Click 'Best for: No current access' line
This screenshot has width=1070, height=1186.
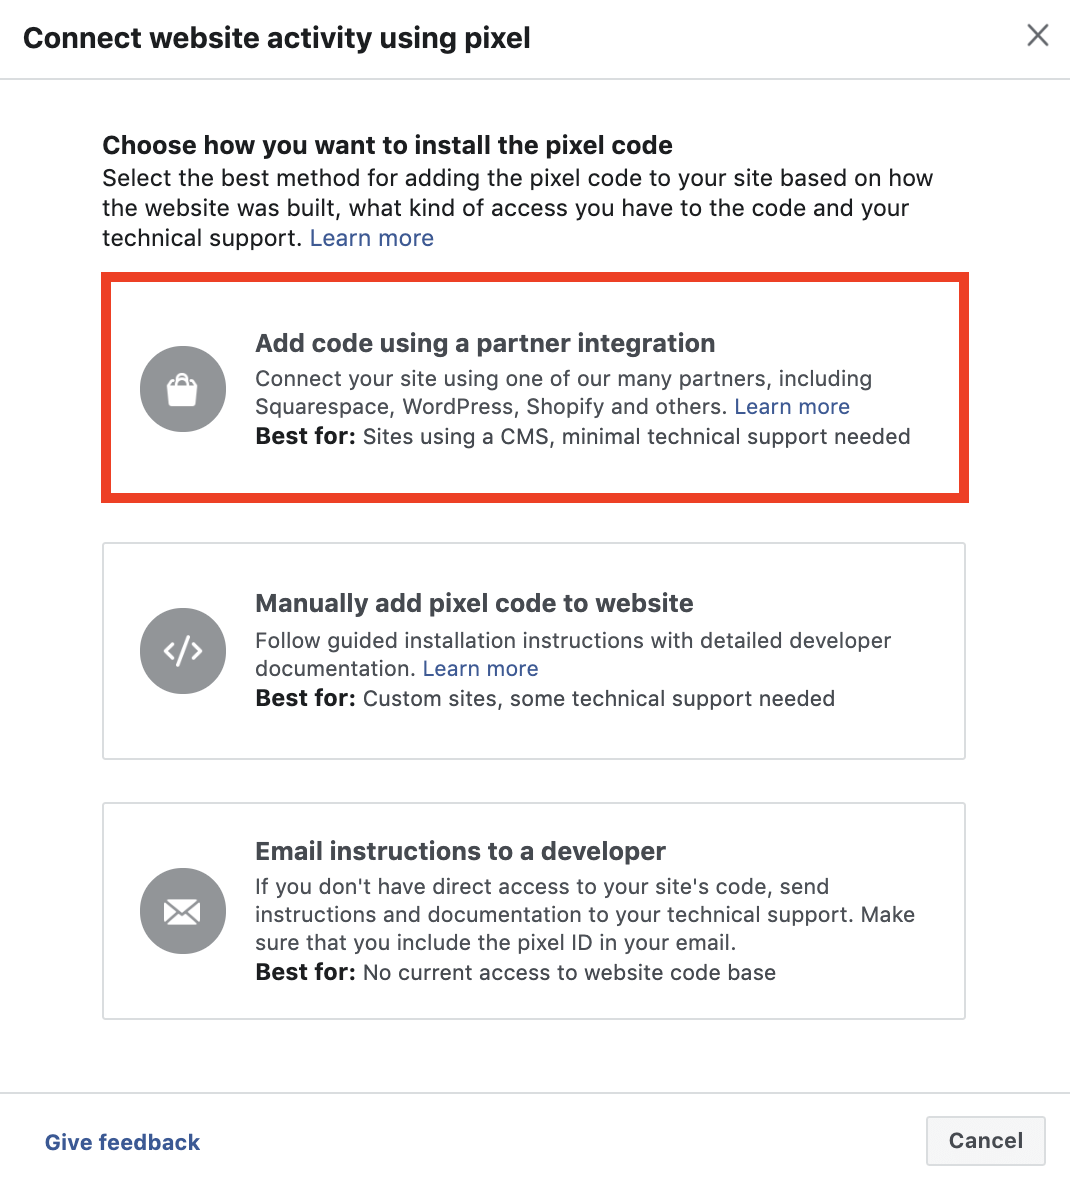tap(515, 973)
